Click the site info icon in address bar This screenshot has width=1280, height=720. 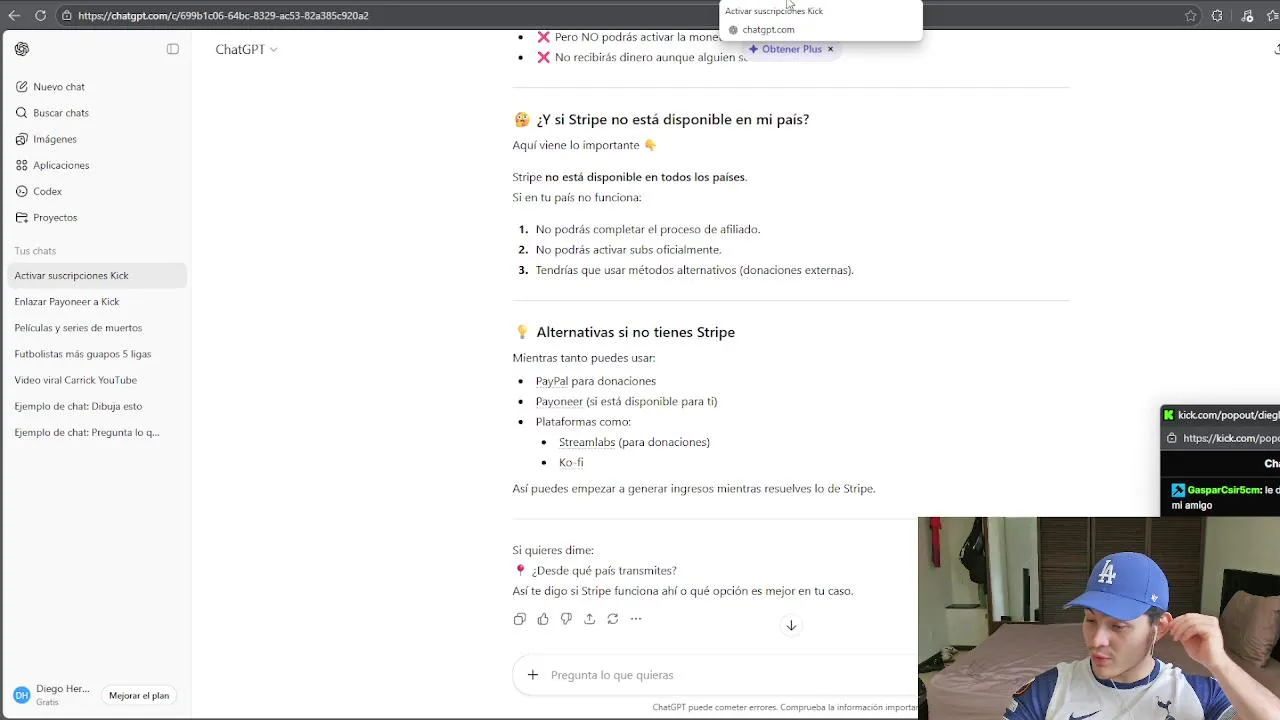(x=66, y=15)
